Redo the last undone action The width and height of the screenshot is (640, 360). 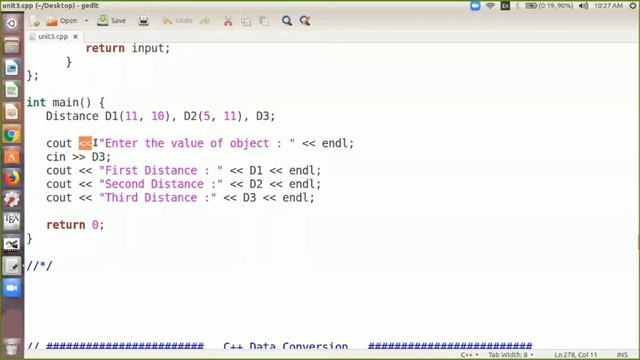coord(204,21)
